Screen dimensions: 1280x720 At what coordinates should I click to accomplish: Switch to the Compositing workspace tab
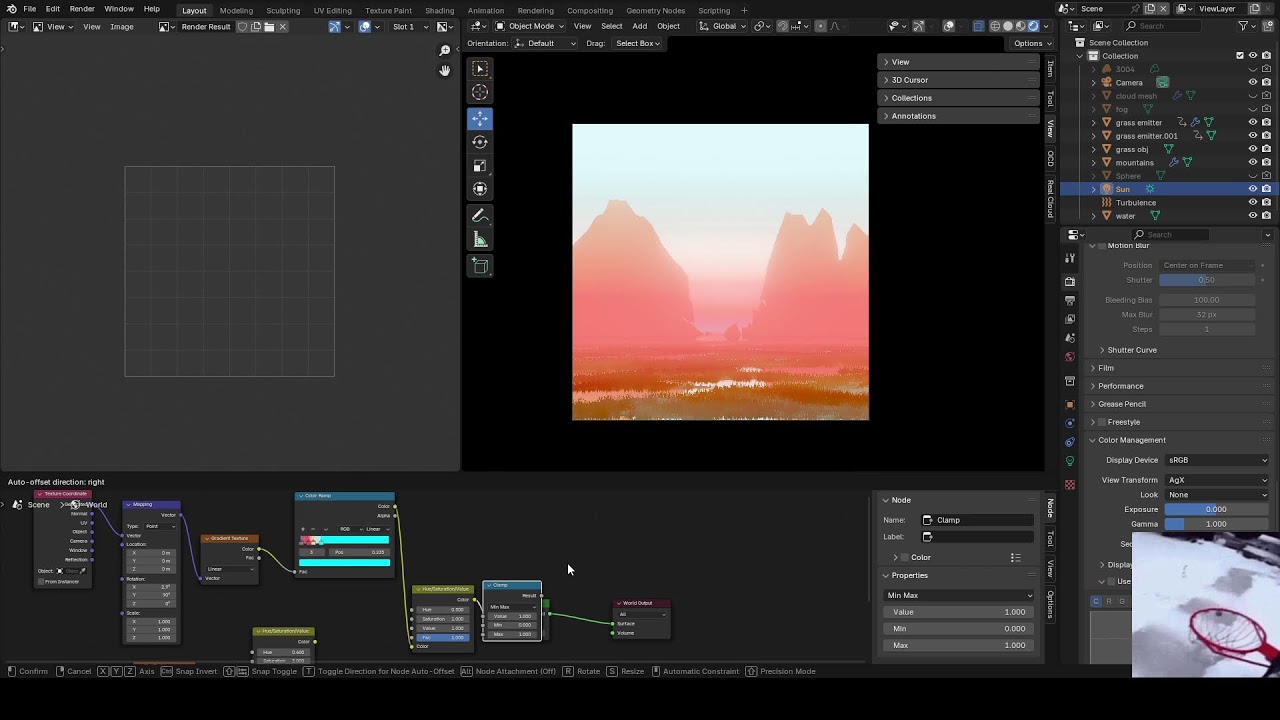click(x=590, y=10)
